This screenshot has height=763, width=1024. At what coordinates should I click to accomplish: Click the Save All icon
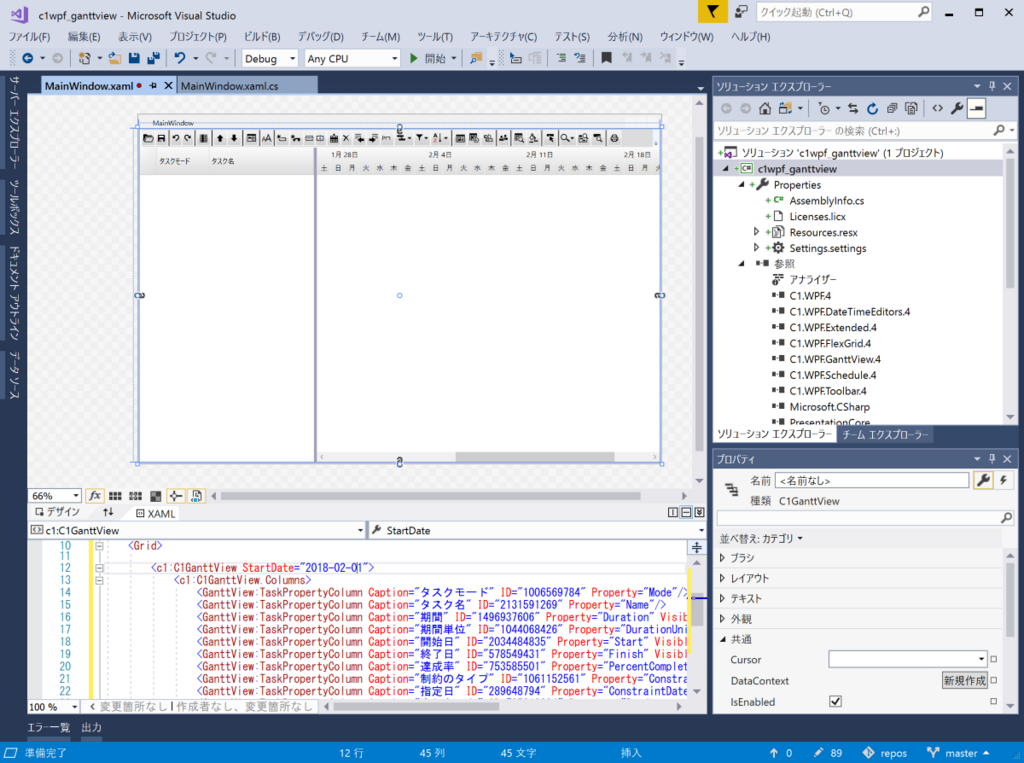[x=153, y=58]
